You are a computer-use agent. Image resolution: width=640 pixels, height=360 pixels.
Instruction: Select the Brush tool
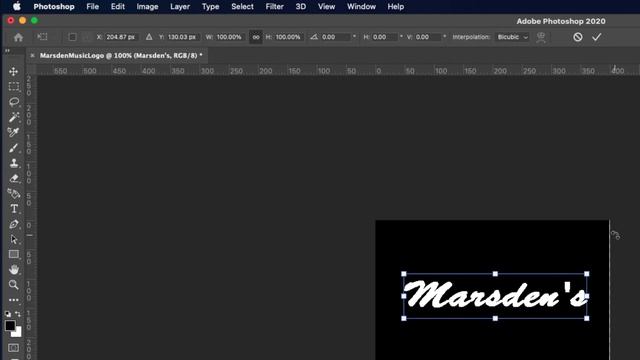[x=13, y=148]
